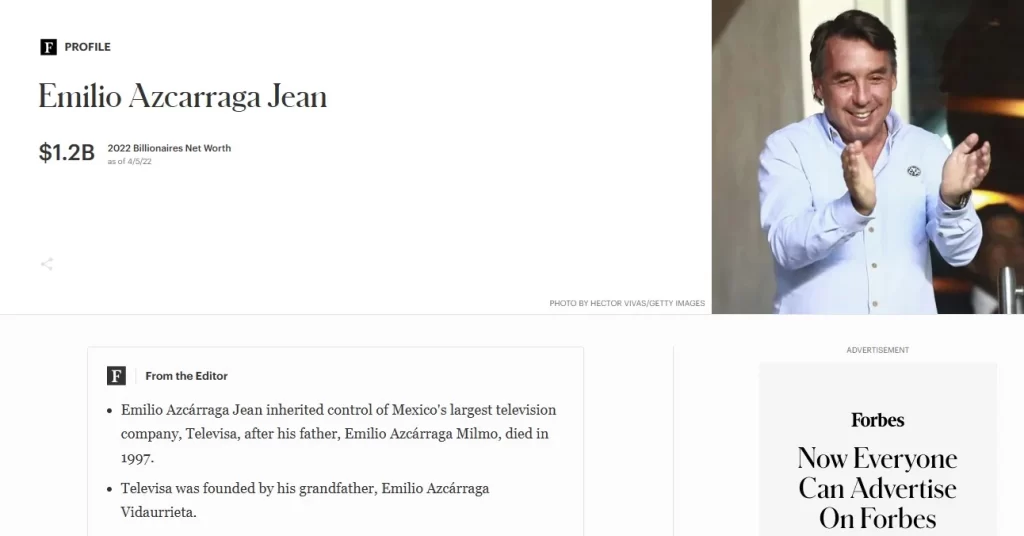Click the Photo by Hector Vivas credit
The image size is (1024, 536).
click(627, 303)
